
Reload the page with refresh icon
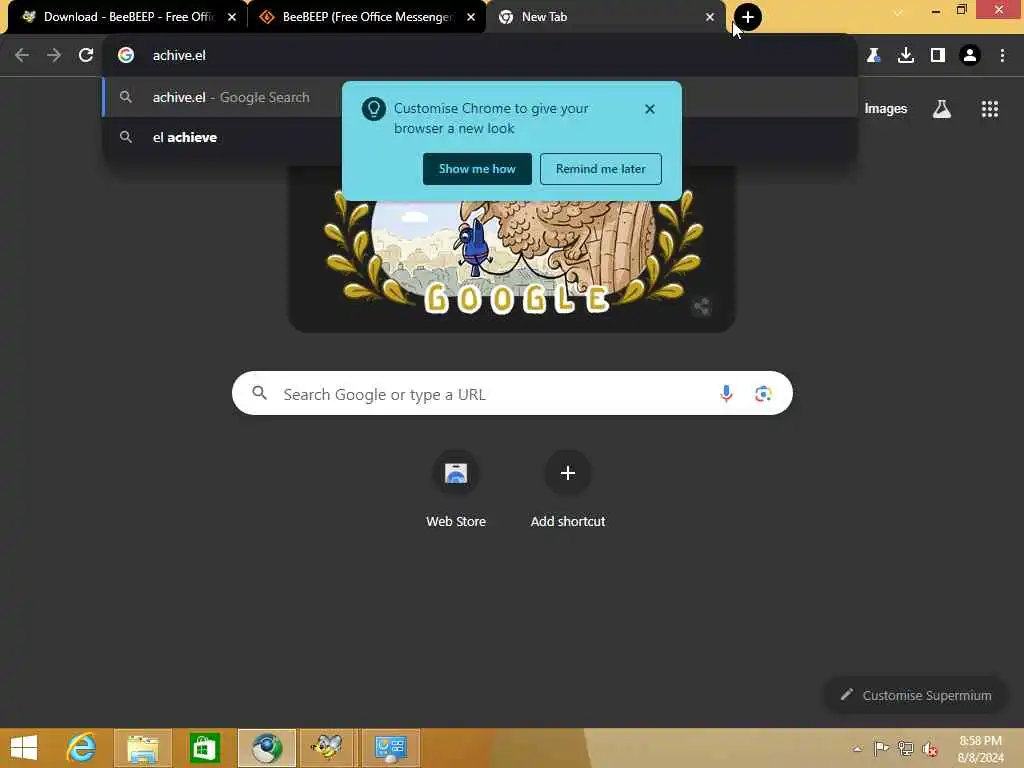click(86, 56)
